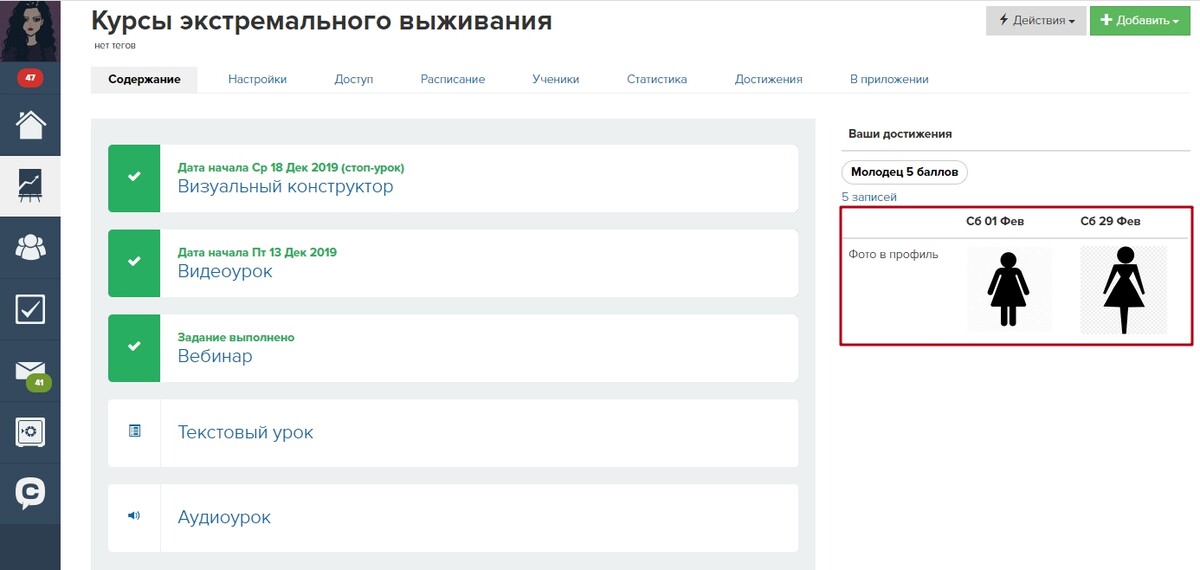The width and height of the screenshot is (1200, 570).
Task: Open the Статистика tab
Action: [657, 80]
